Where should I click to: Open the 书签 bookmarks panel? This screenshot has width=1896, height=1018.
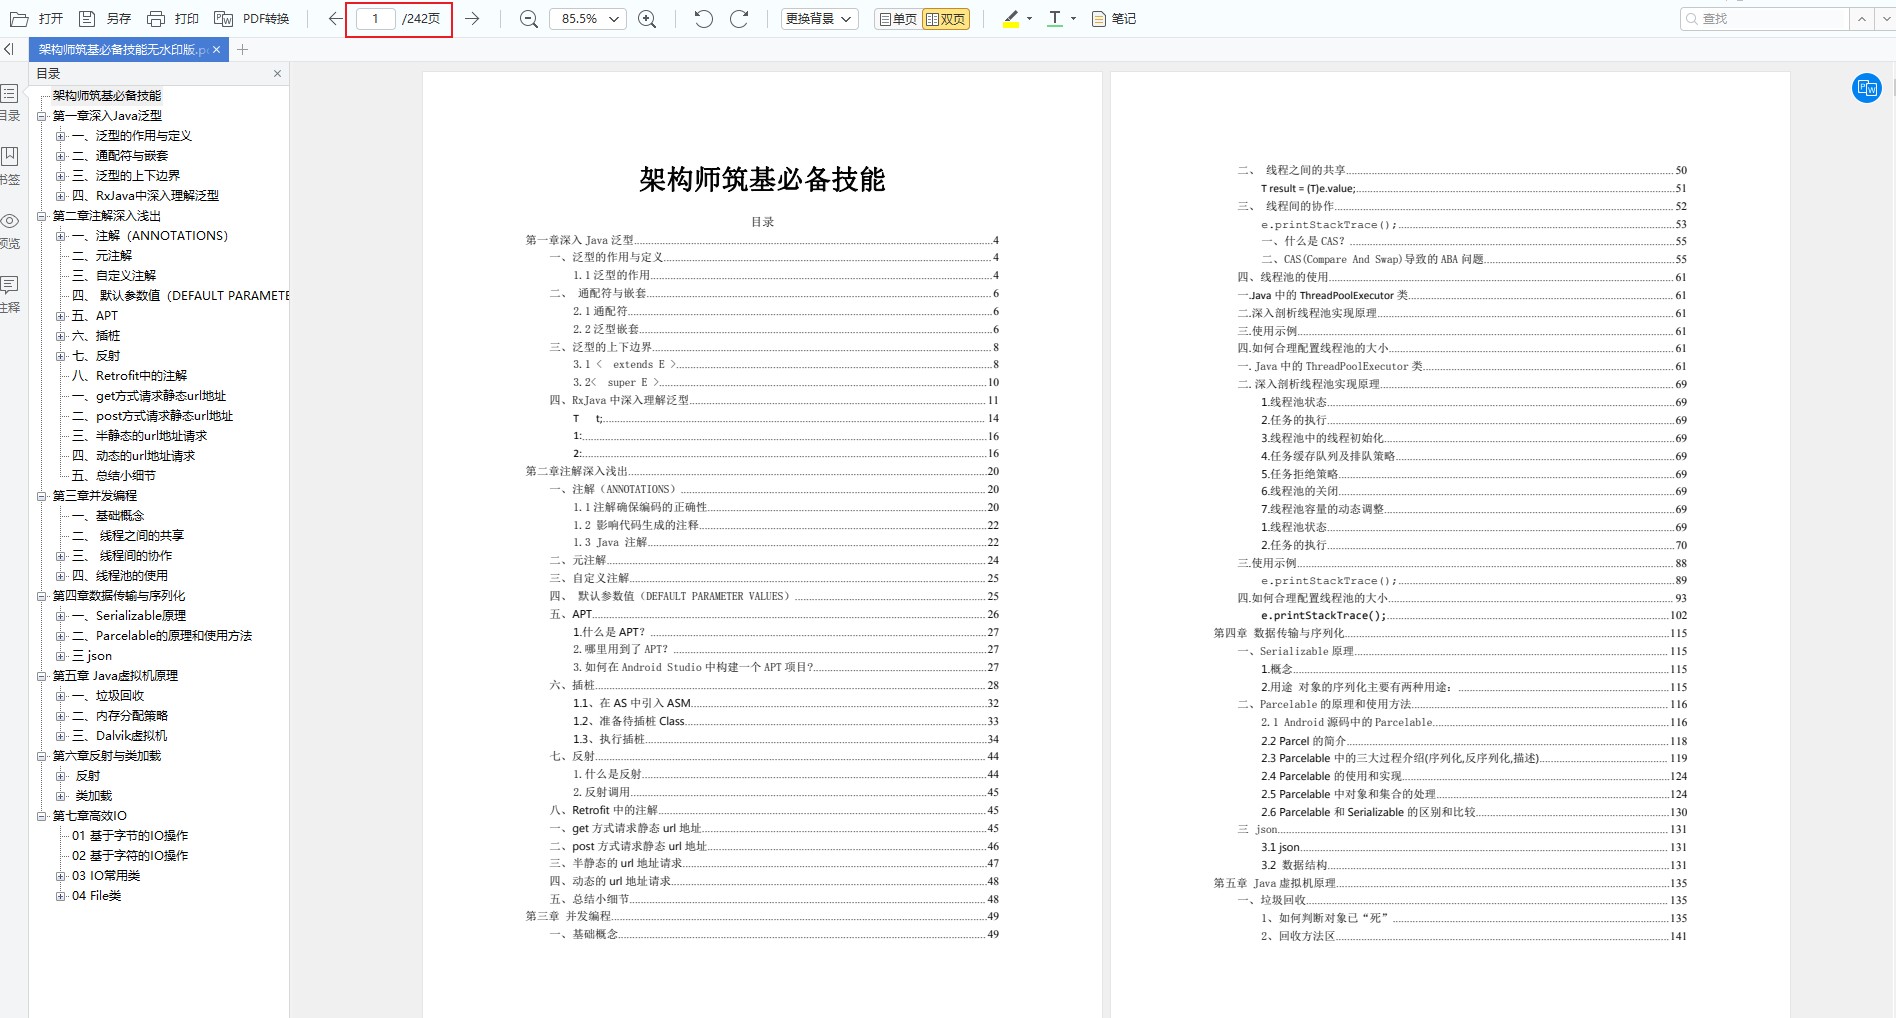[x=10, y=165]
